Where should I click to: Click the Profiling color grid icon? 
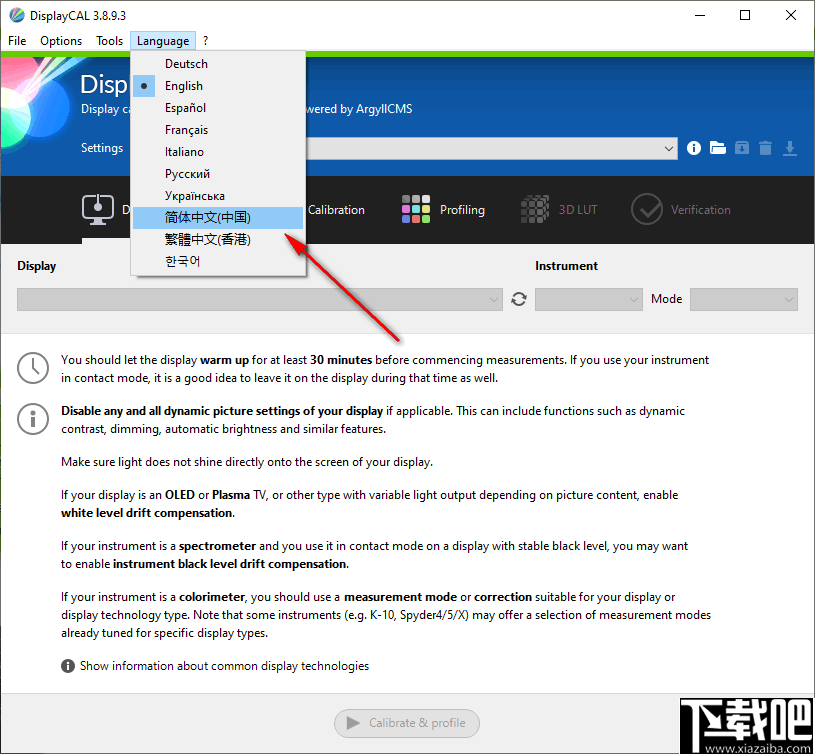click(x=416, y=209)
